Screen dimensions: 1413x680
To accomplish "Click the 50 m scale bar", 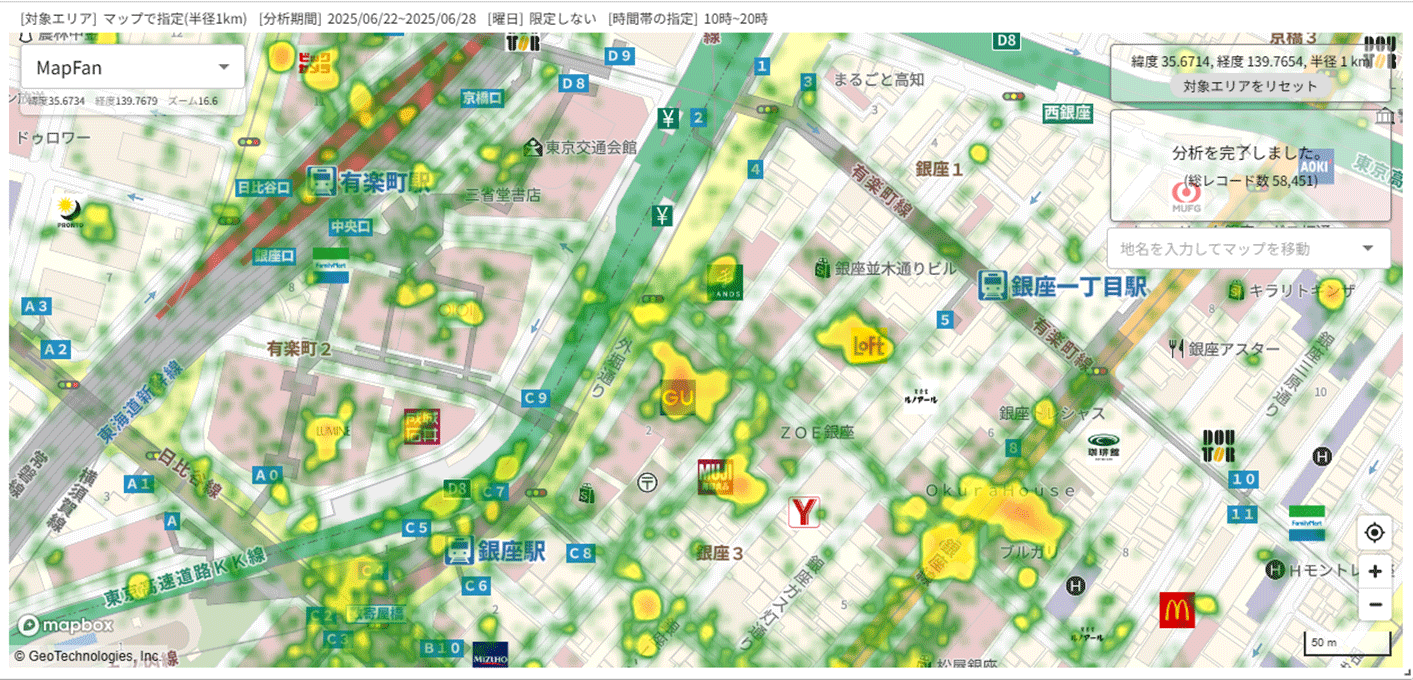I will (x=1347, y=643).
